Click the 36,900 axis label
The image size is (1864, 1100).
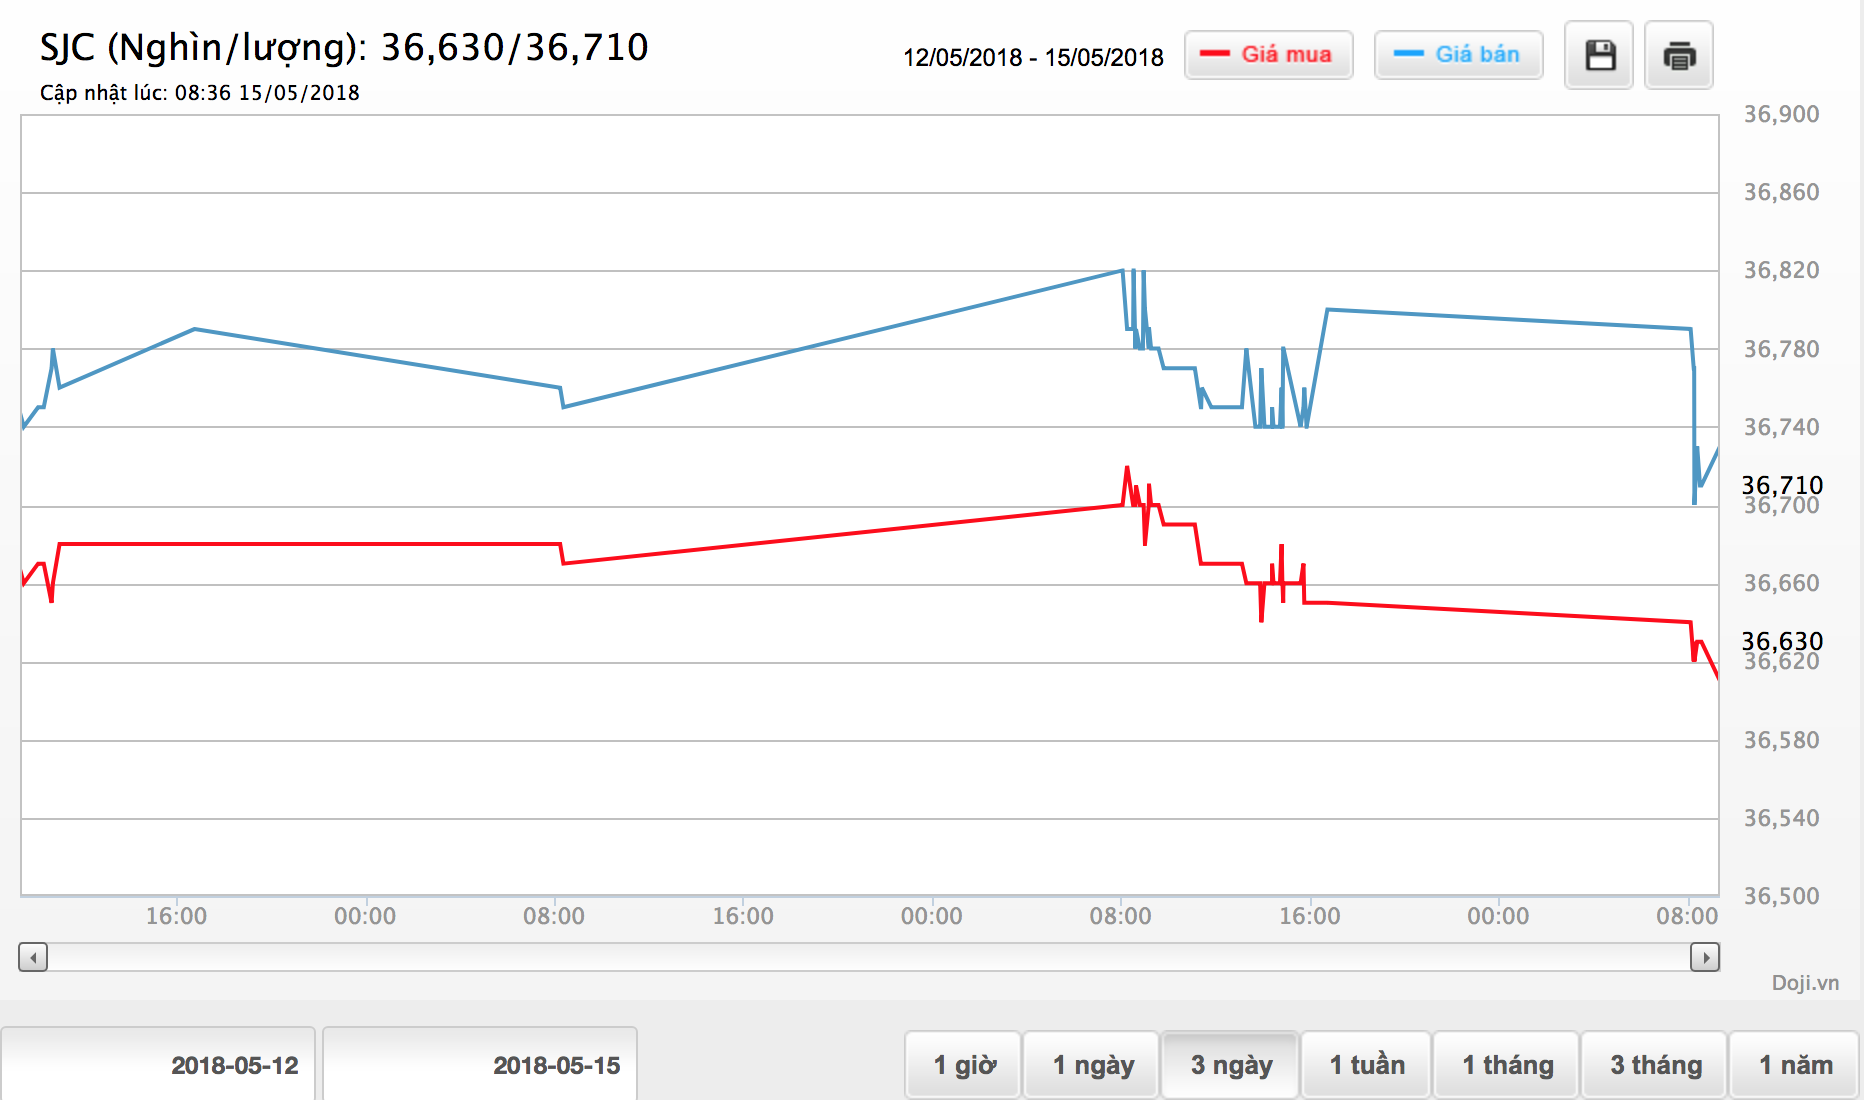point(1781,114)
